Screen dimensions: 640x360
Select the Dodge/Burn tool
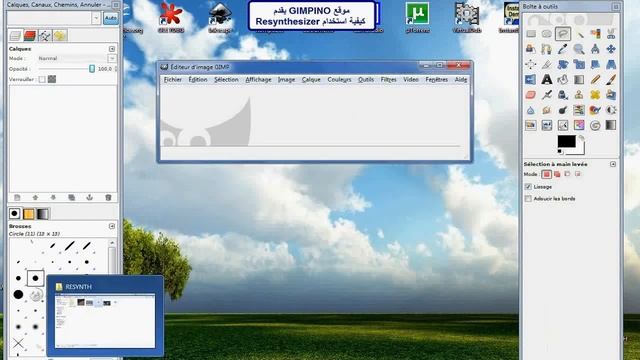[562, 110]
